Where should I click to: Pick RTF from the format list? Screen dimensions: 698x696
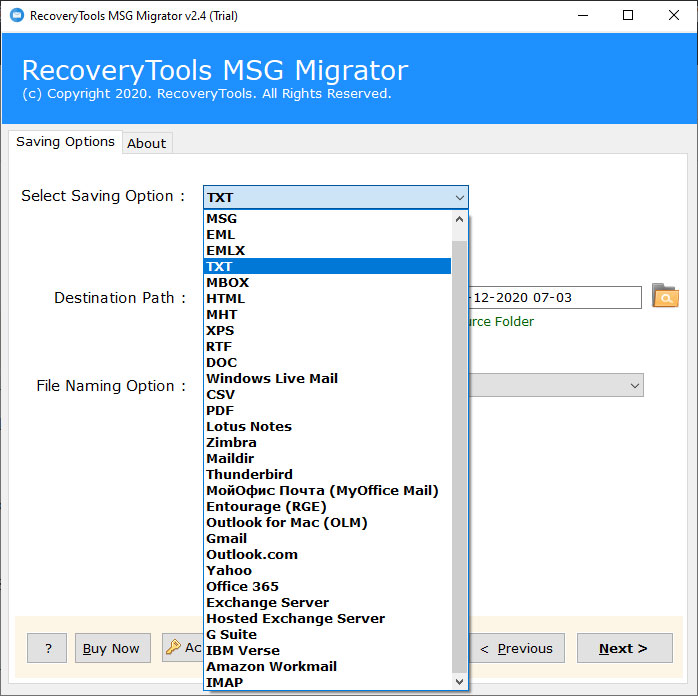pyautogui.click(x=327, y=347)
